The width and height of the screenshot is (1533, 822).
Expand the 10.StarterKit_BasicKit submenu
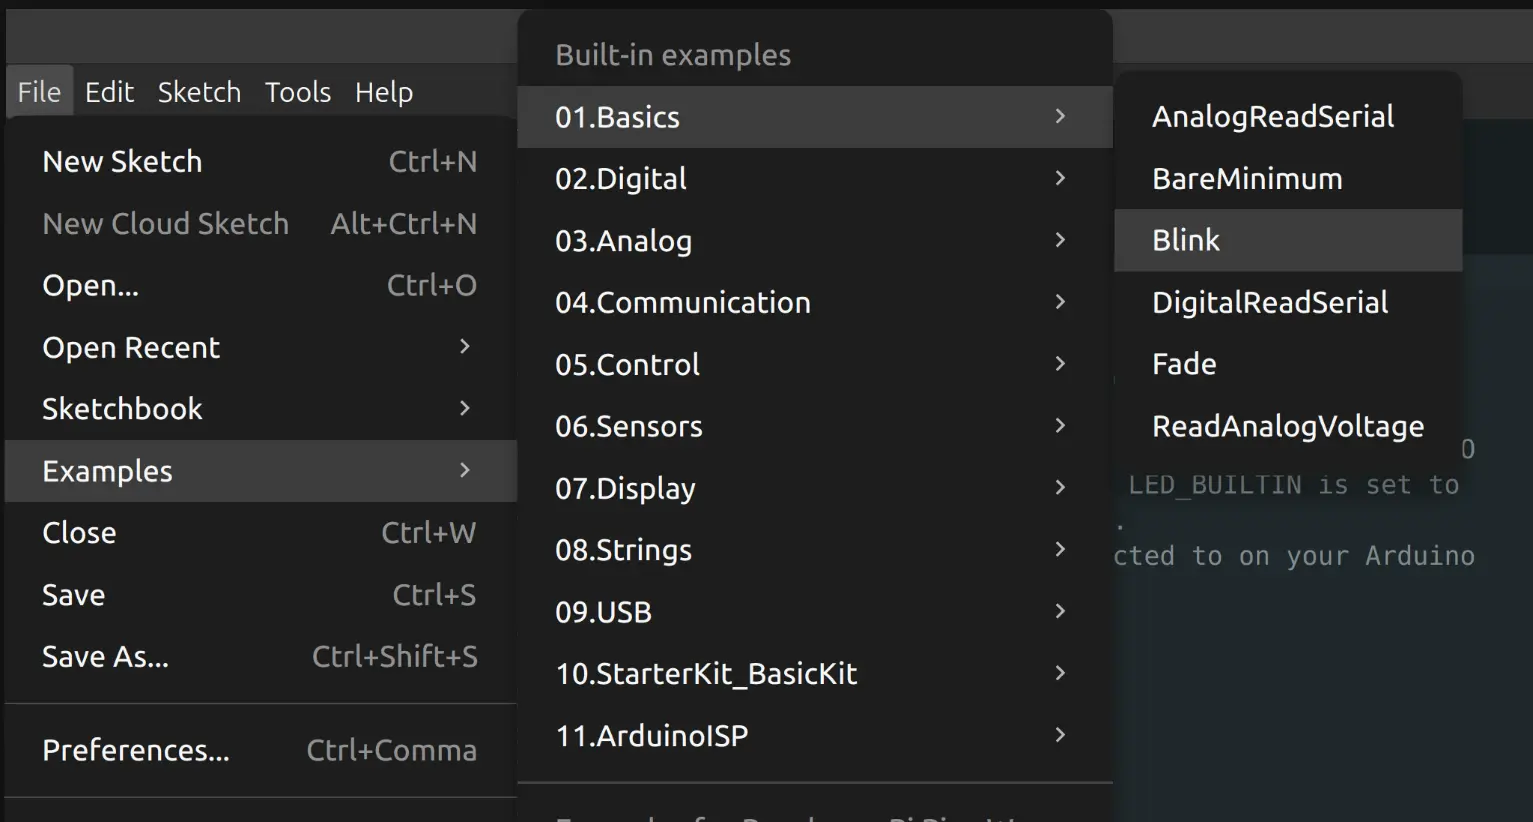(x=706, y=673)
